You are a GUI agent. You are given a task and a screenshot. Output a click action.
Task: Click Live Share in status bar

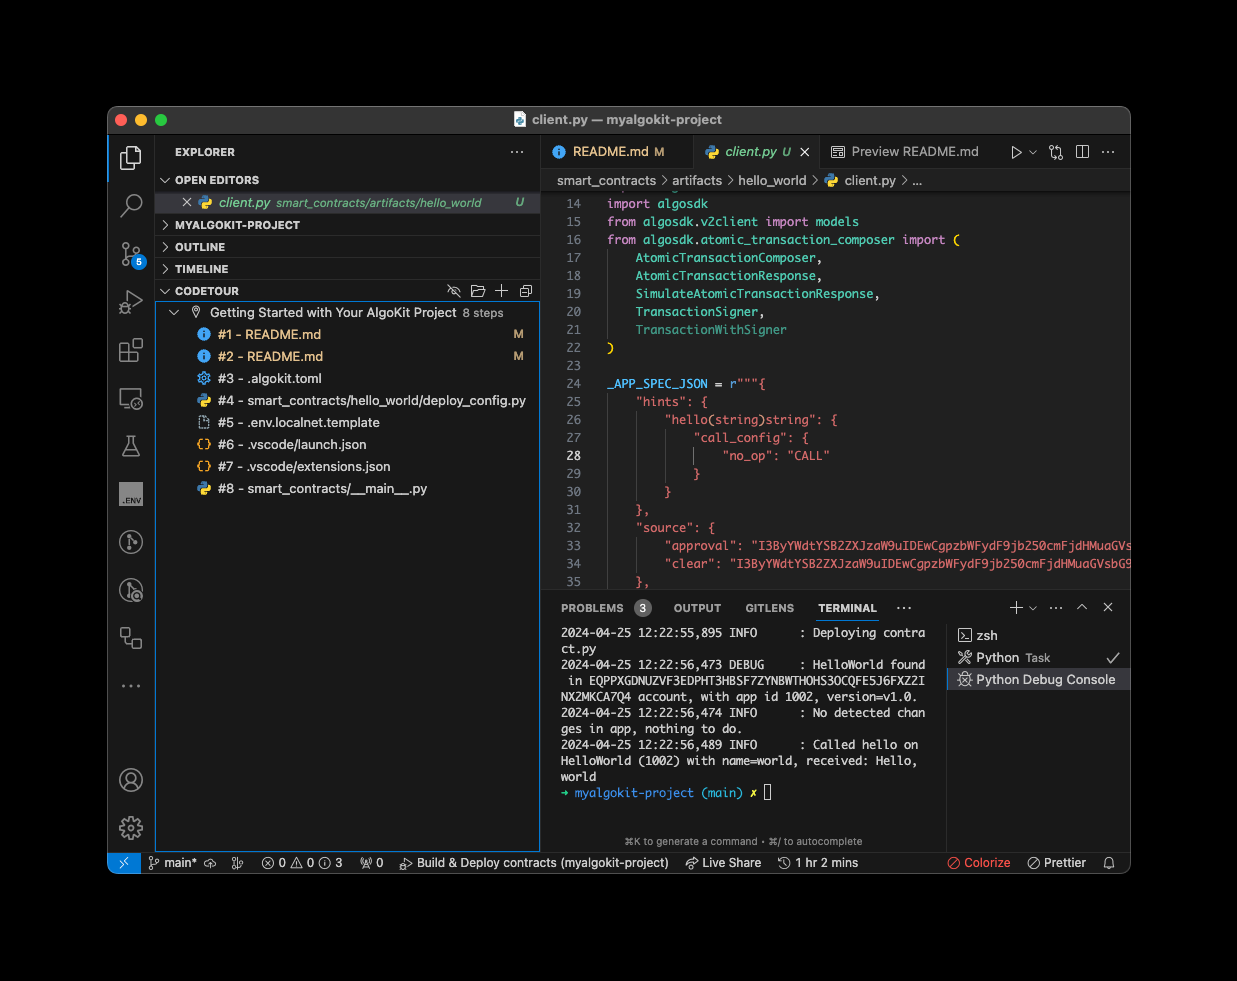click(723, 863)
